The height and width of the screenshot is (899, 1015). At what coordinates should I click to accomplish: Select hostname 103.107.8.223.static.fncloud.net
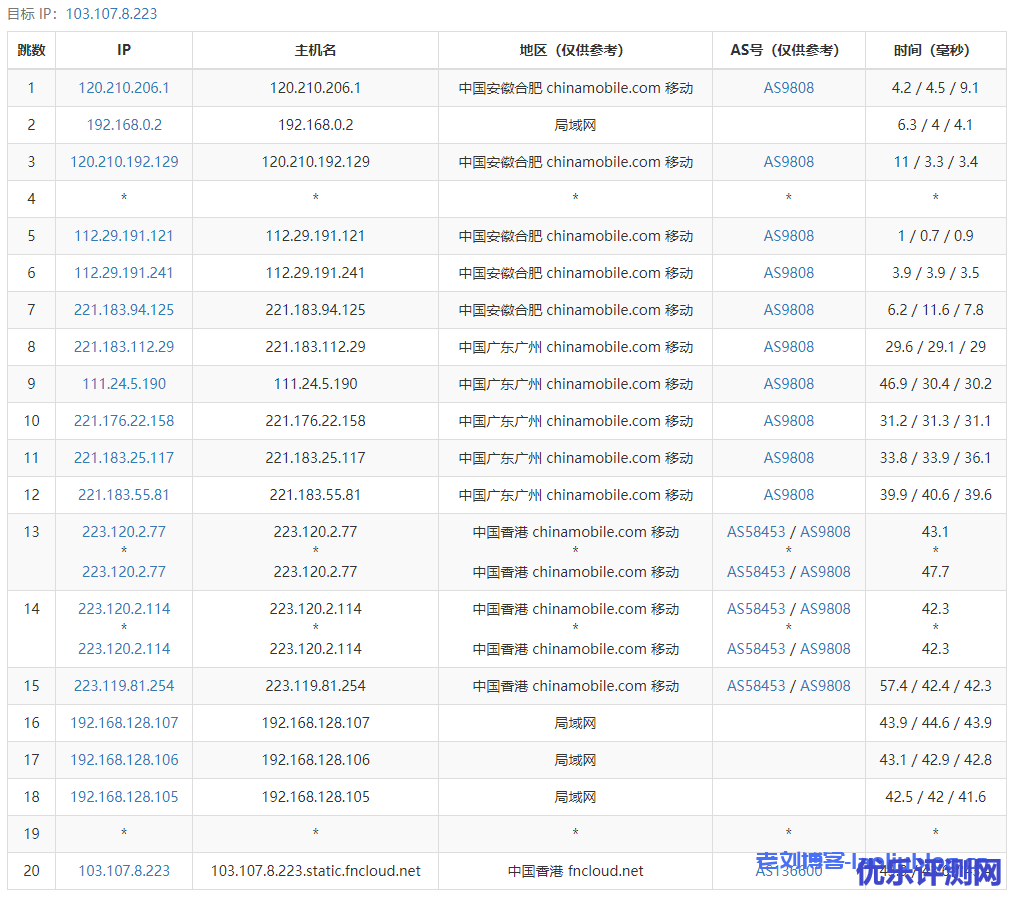coord(315,871)
